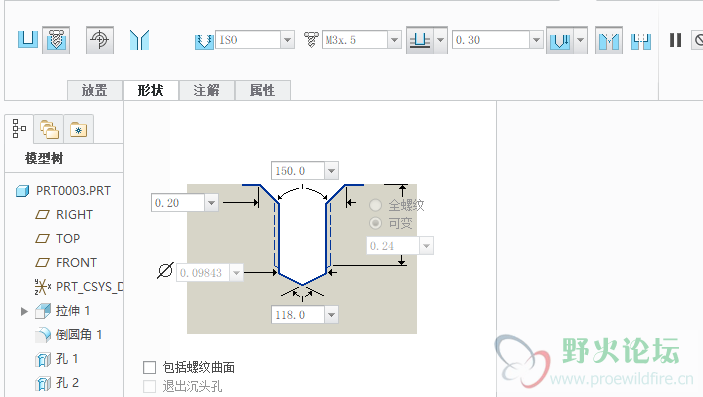Expand the 拉伸 1 tree node
Screen dimensions: 703x397
(24, 311)
